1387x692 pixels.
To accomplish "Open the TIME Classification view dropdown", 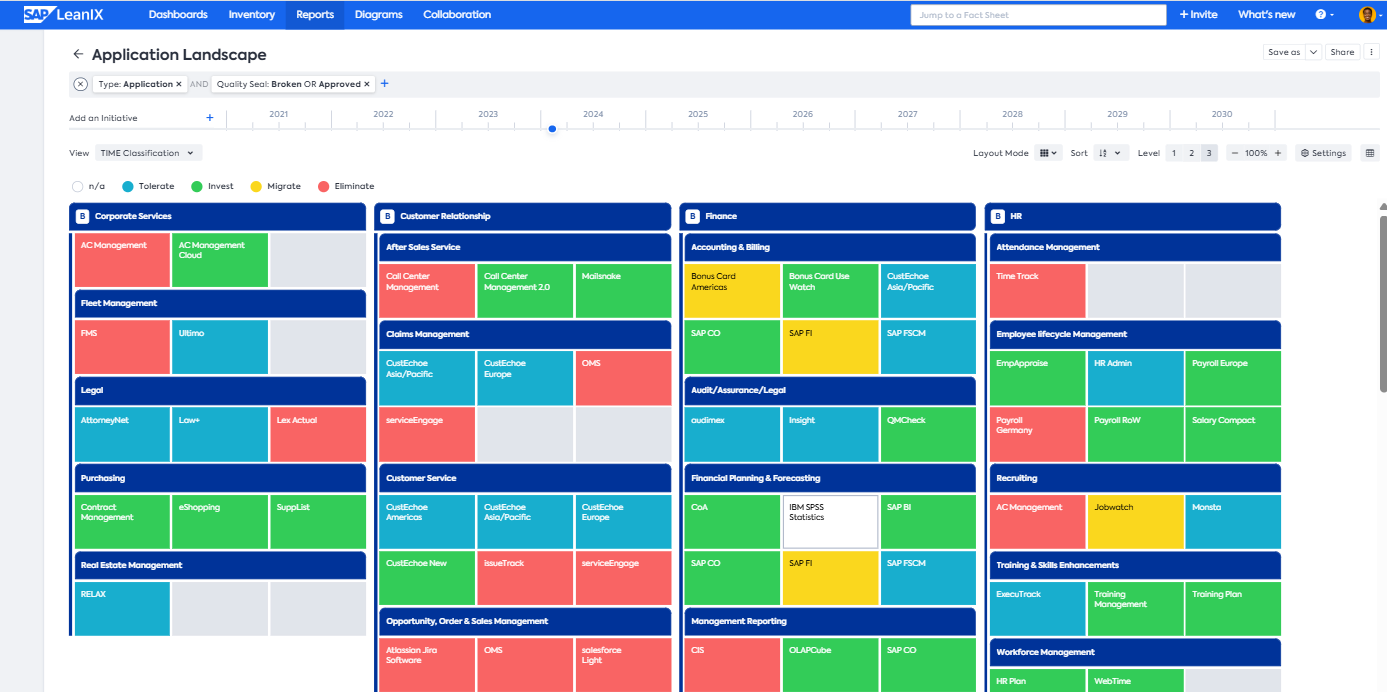I will pos(149,153).
